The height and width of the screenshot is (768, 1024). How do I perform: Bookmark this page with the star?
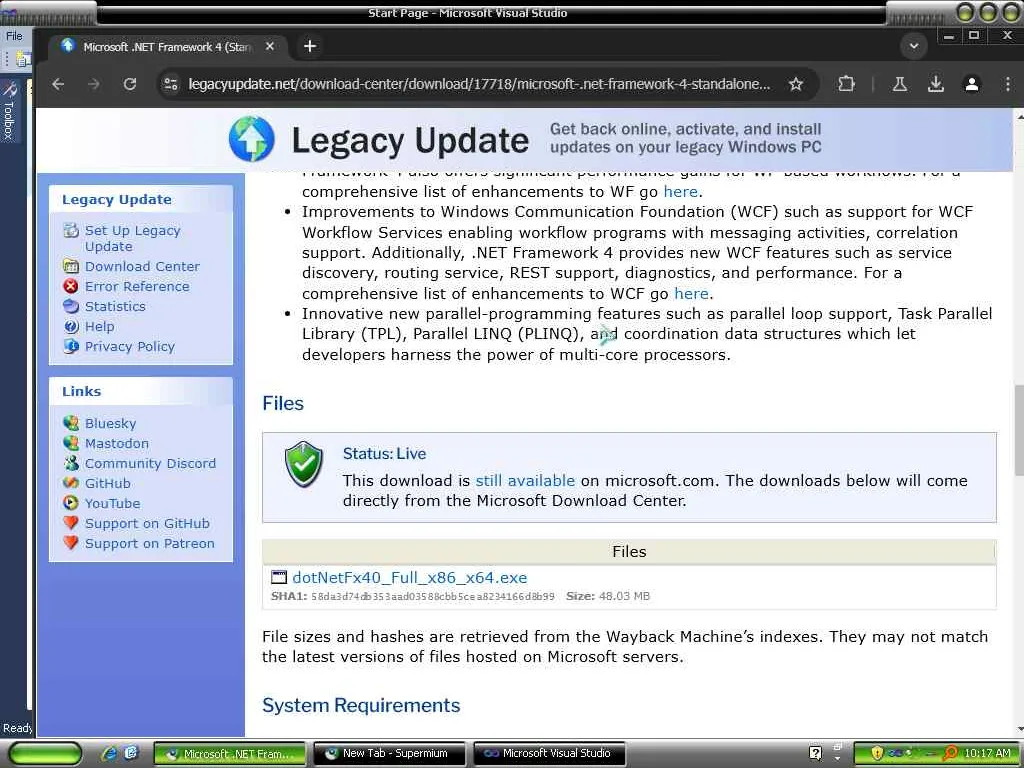795,84
